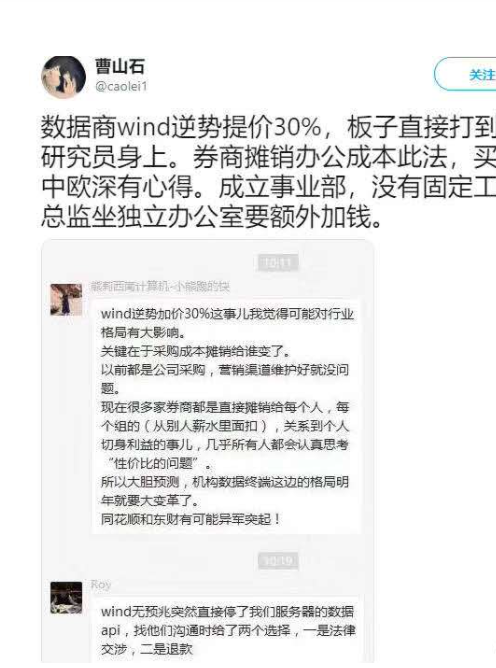Image resolution: width=496 pixels, height=668 pixels.
Task: Click chat line 同花顺和东财有可能异军突起
Action: pyautogui.click(x=191, y=519)
